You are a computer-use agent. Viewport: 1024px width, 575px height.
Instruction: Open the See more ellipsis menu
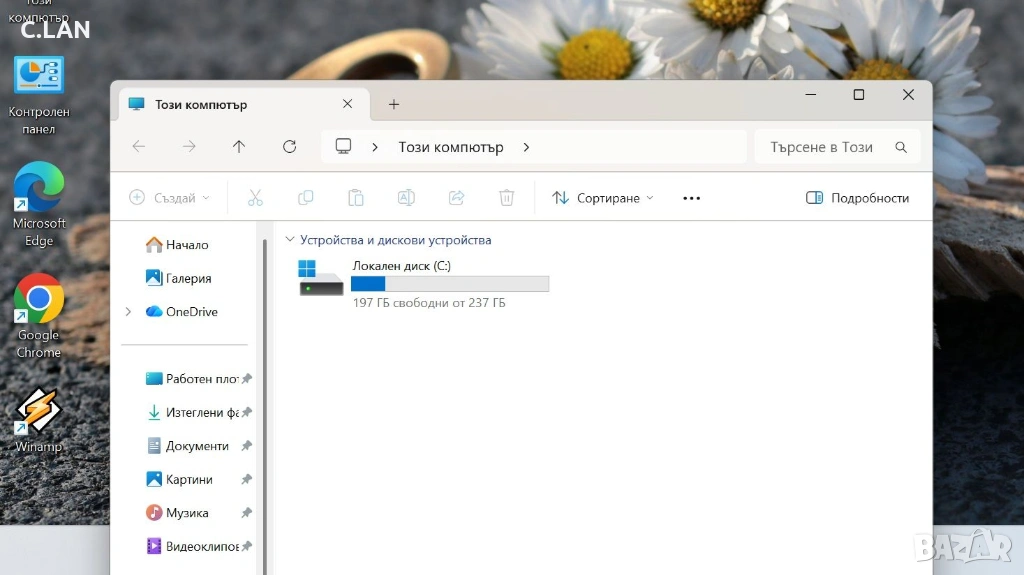691,198
